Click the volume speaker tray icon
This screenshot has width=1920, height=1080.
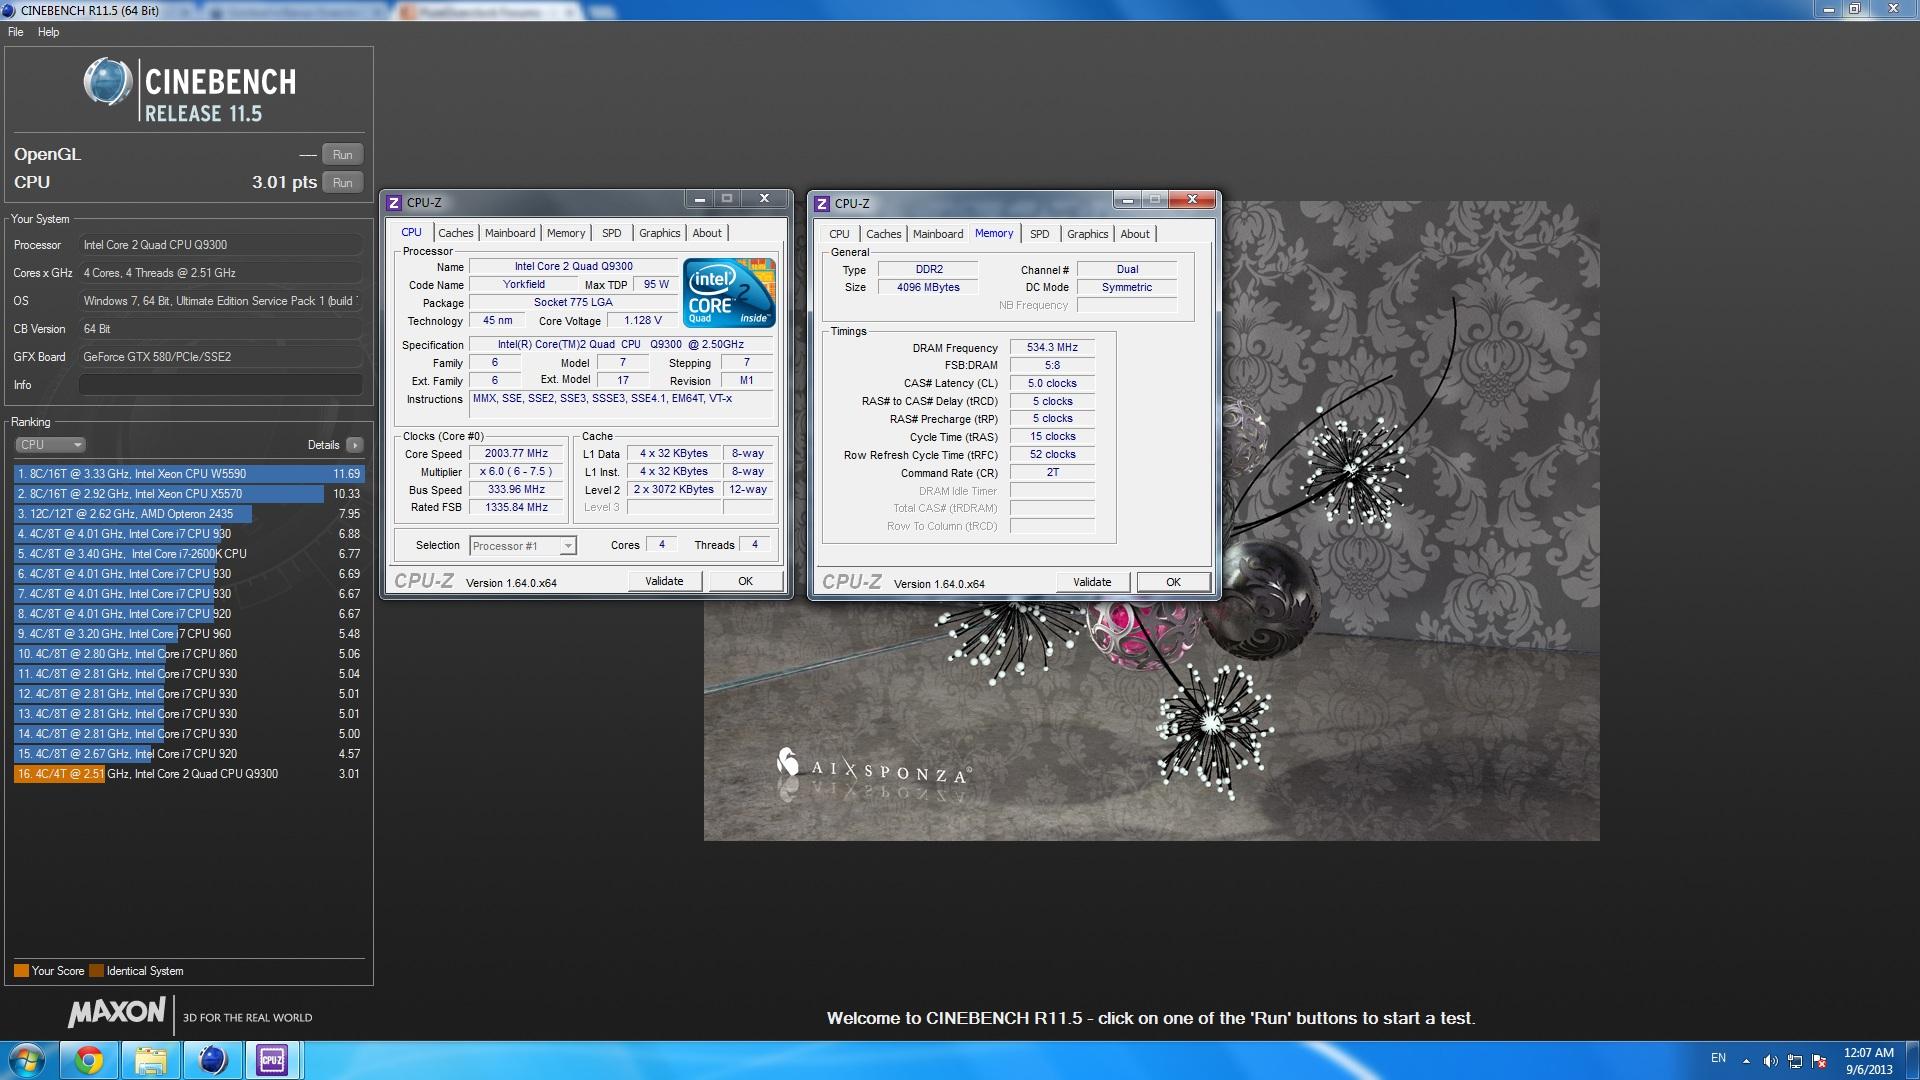click(x=1770, y=1061)
